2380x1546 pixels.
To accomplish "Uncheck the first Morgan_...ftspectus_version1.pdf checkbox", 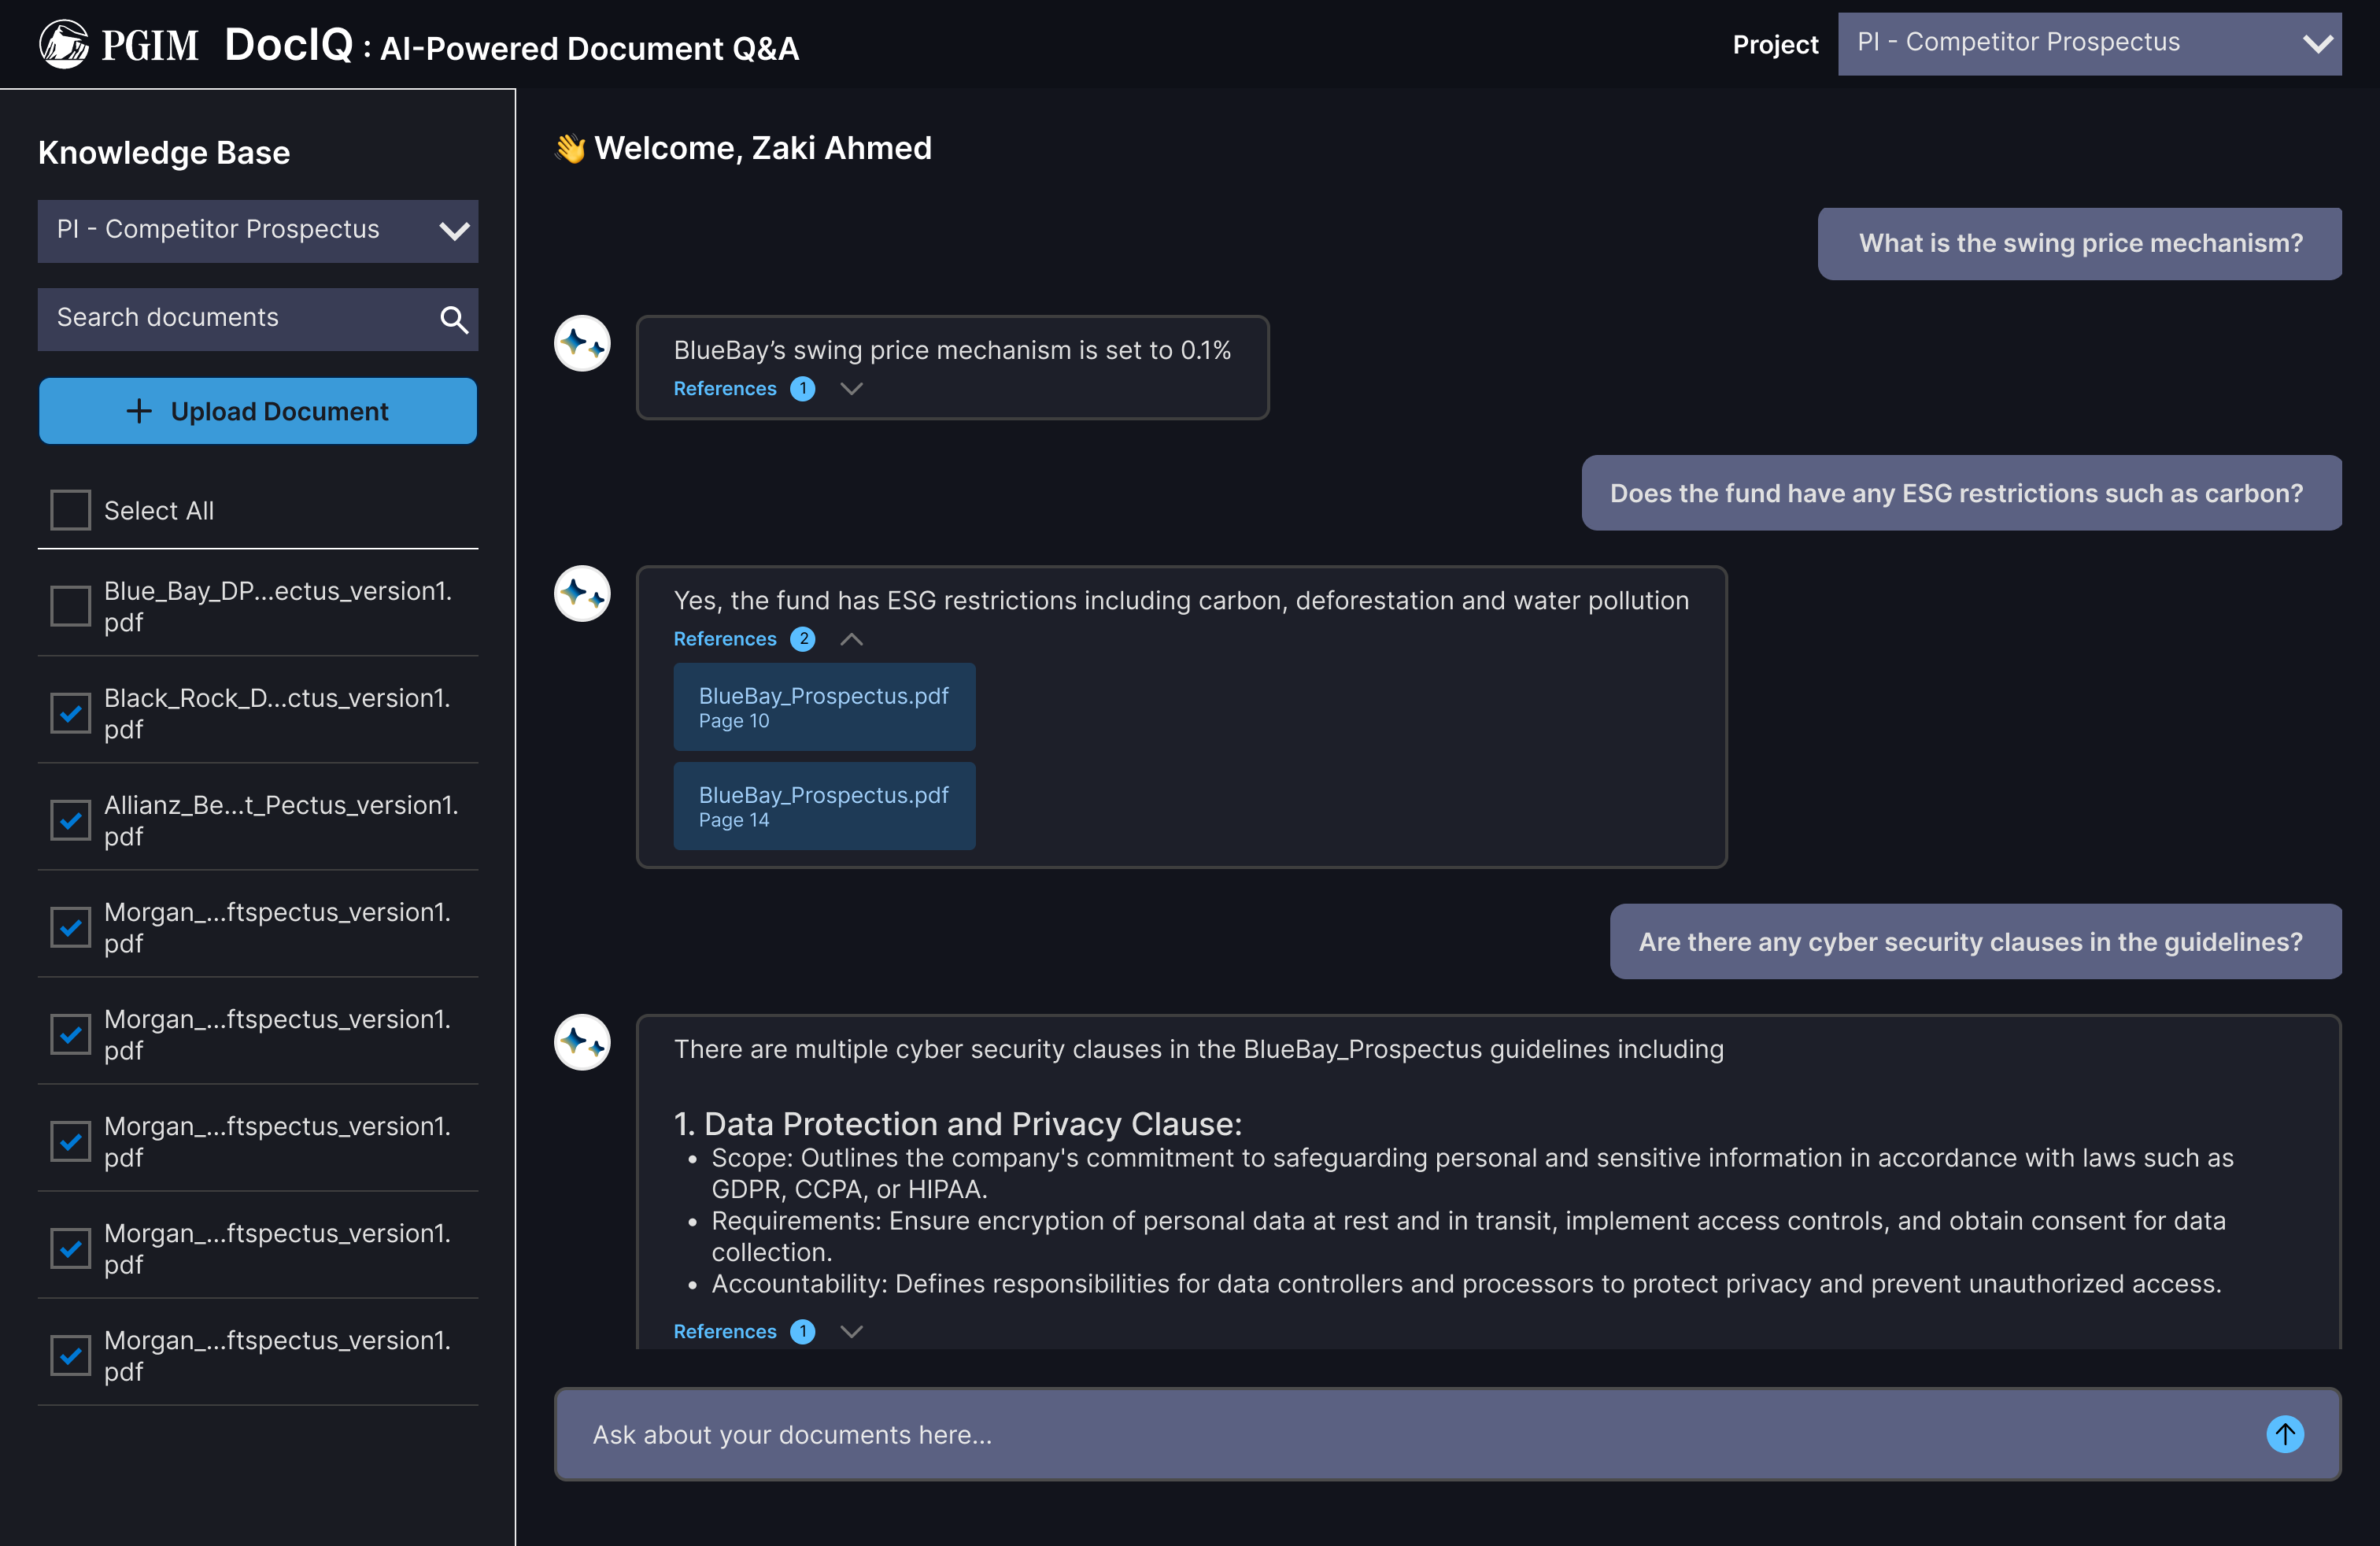I will tap(71, 927).
